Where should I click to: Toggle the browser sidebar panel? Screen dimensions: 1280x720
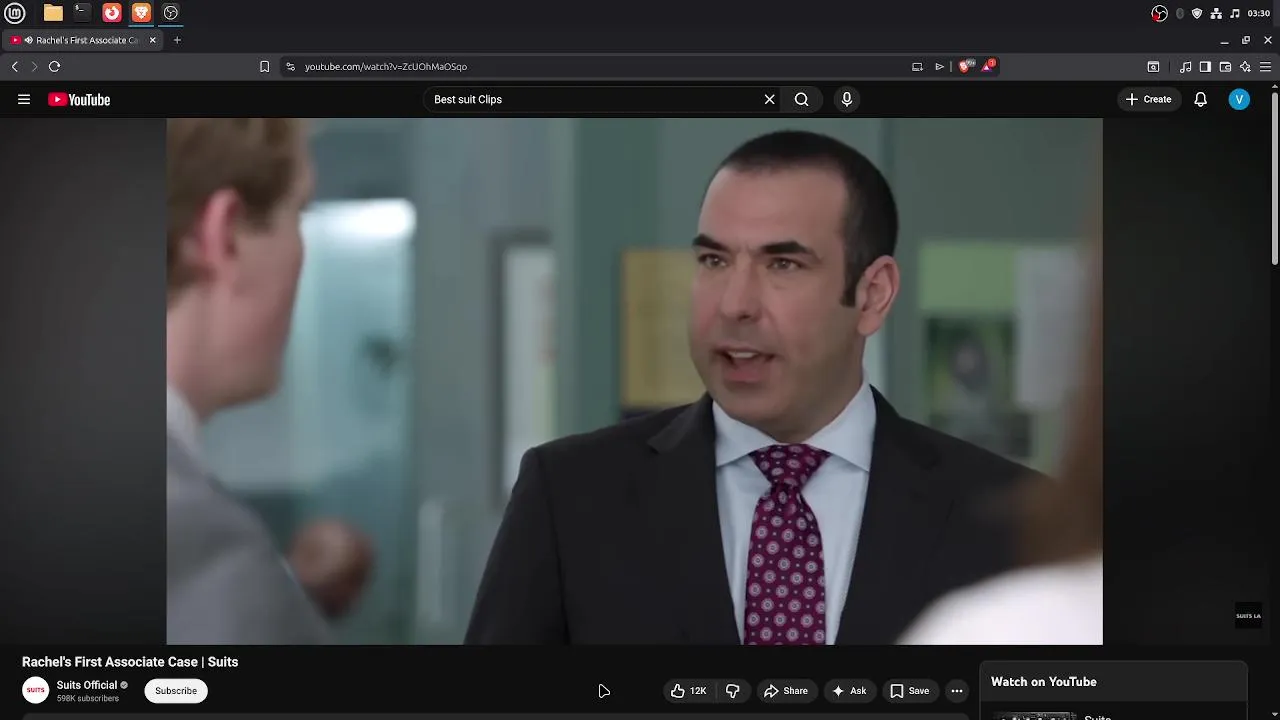[x=1205, y=67]
